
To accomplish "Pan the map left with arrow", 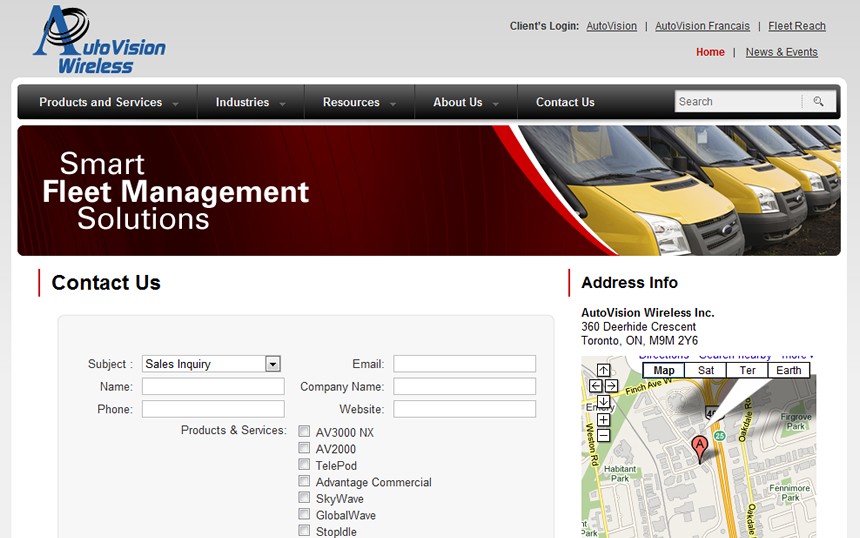I will coord(595,386).
